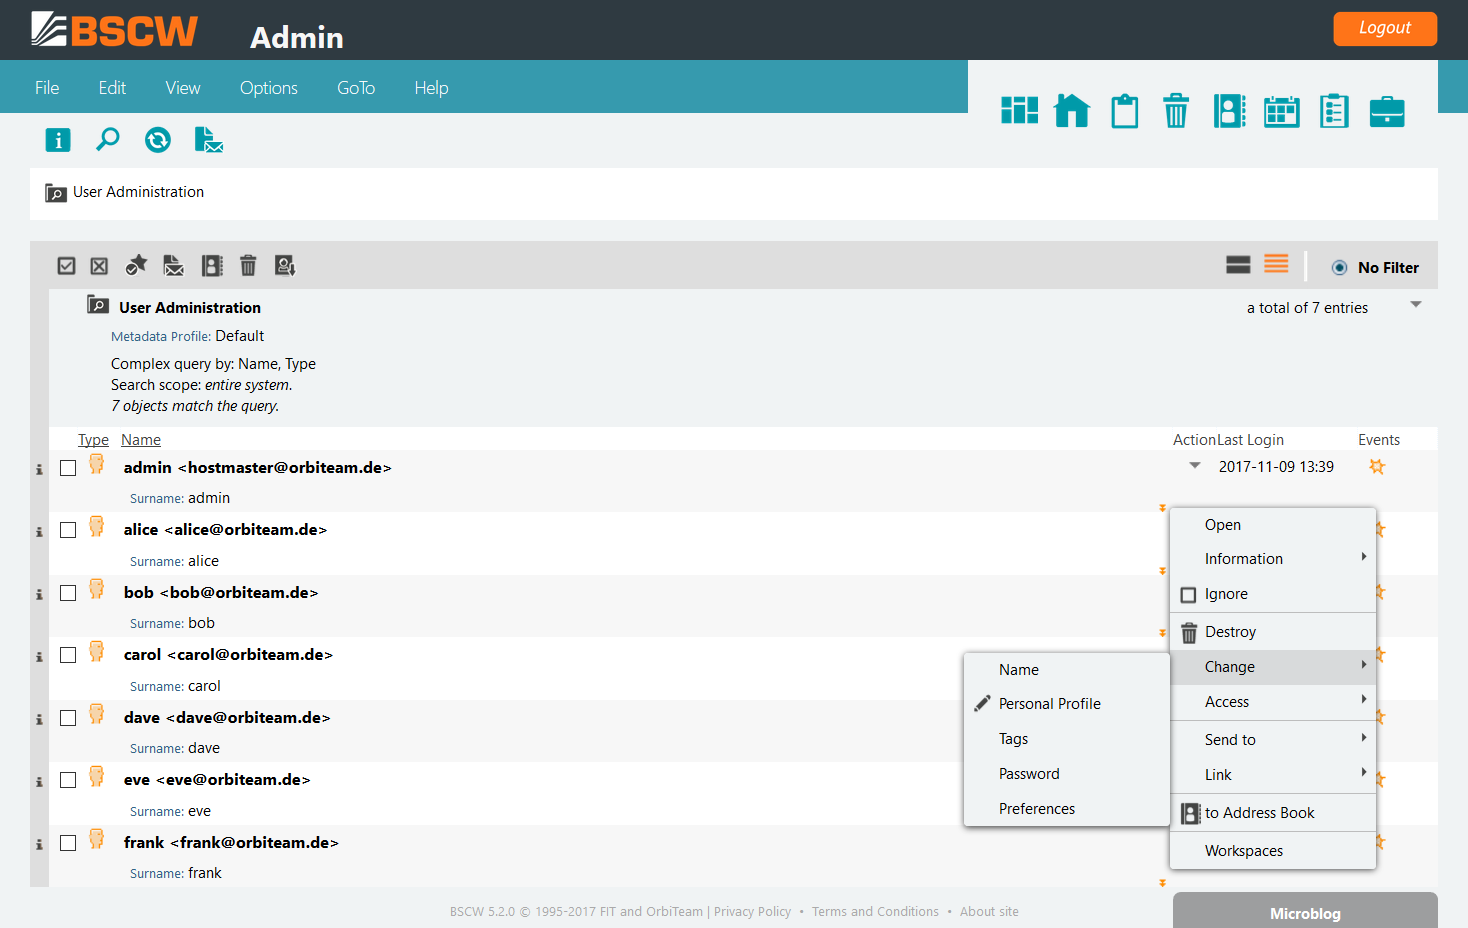
Task: Expand the folder dropdown arrow near total entries
Action: click(x=1415, y=304)
